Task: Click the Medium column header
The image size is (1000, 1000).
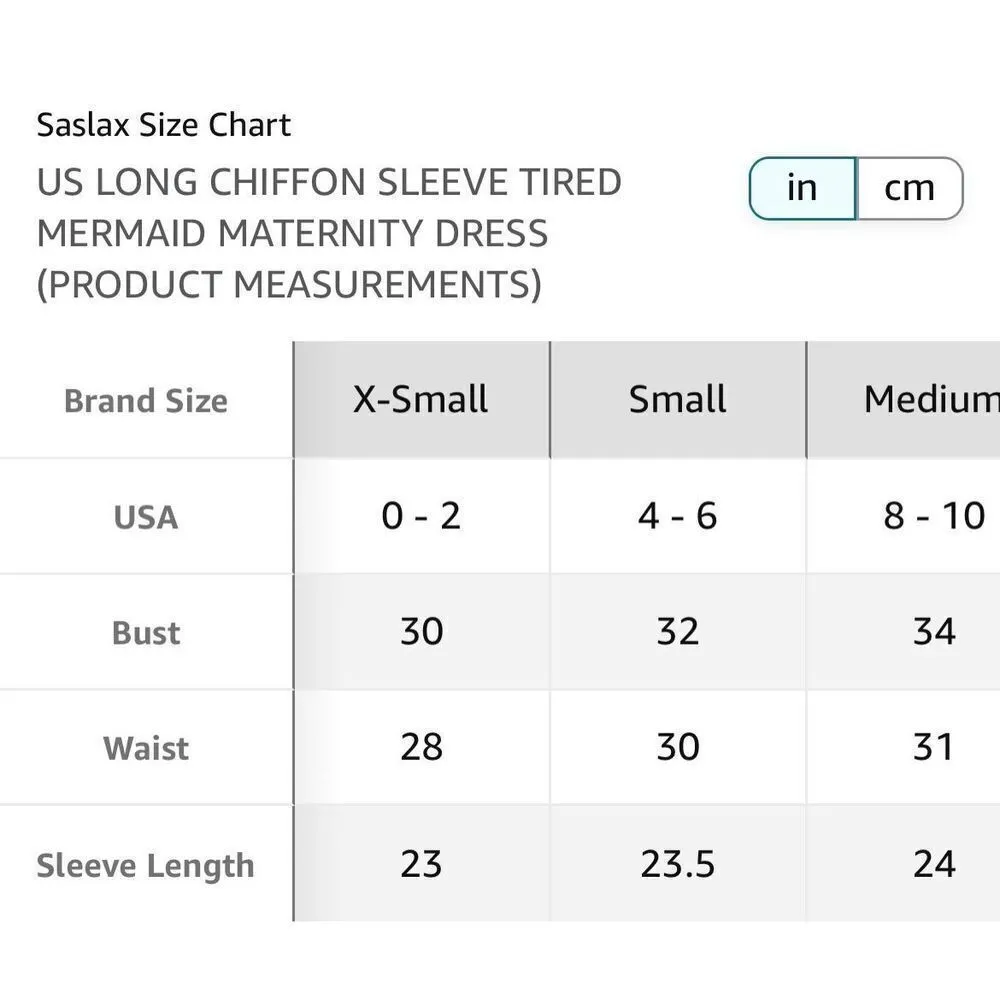Action: [x=929, y=399]
